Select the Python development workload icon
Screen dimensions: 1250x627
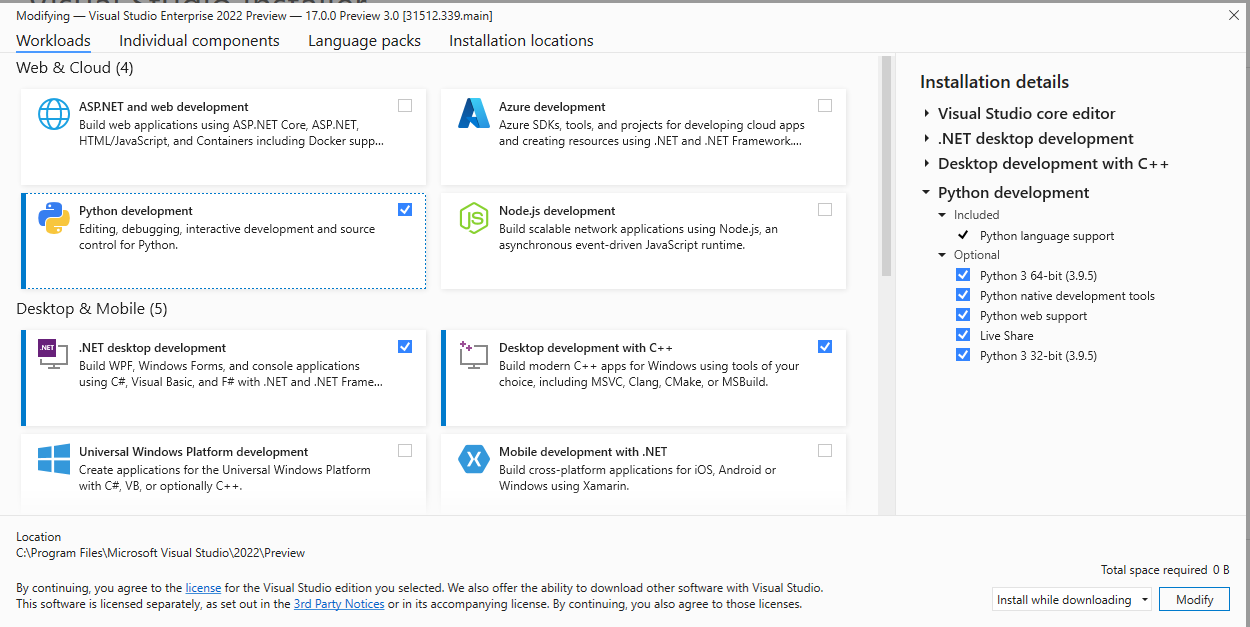click(53, 218)
